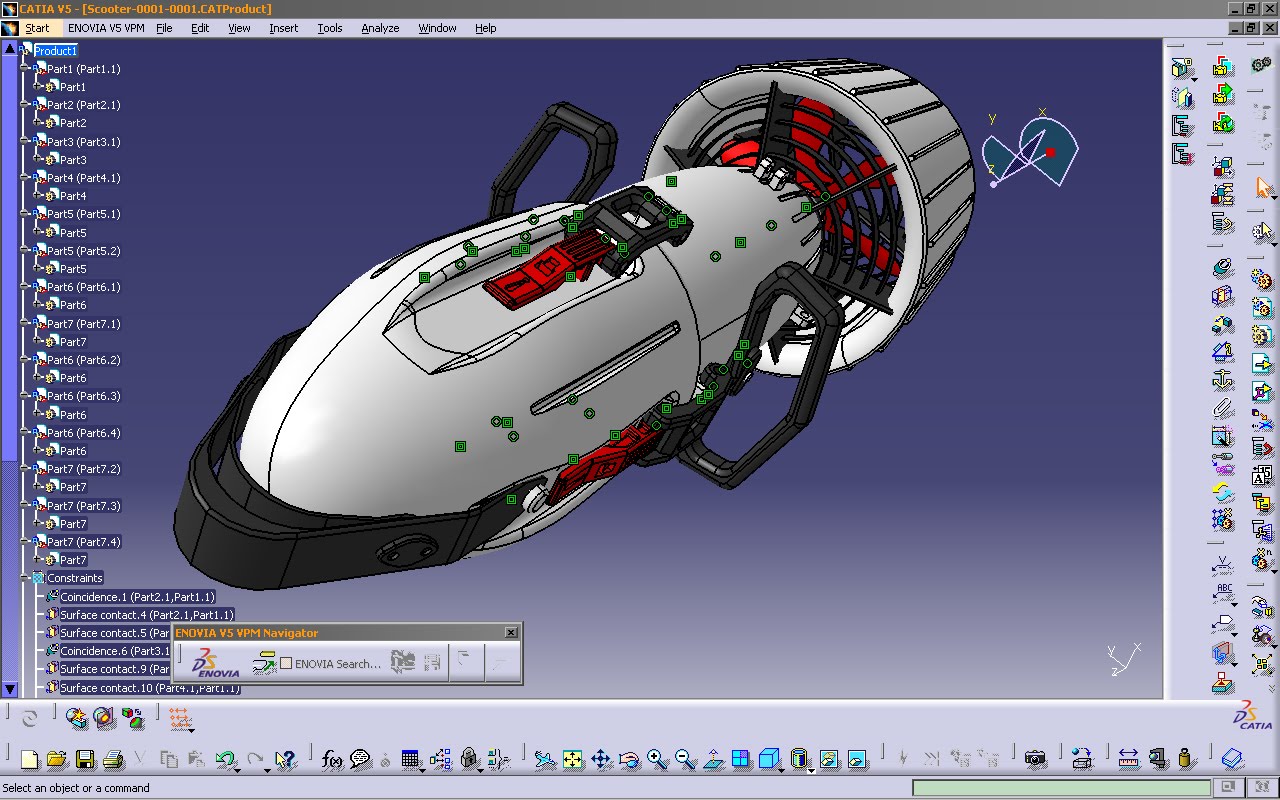Click the Normal View toggle icon
The width and height of the screenshot is (1280, 800).
(x=712, y=760)
